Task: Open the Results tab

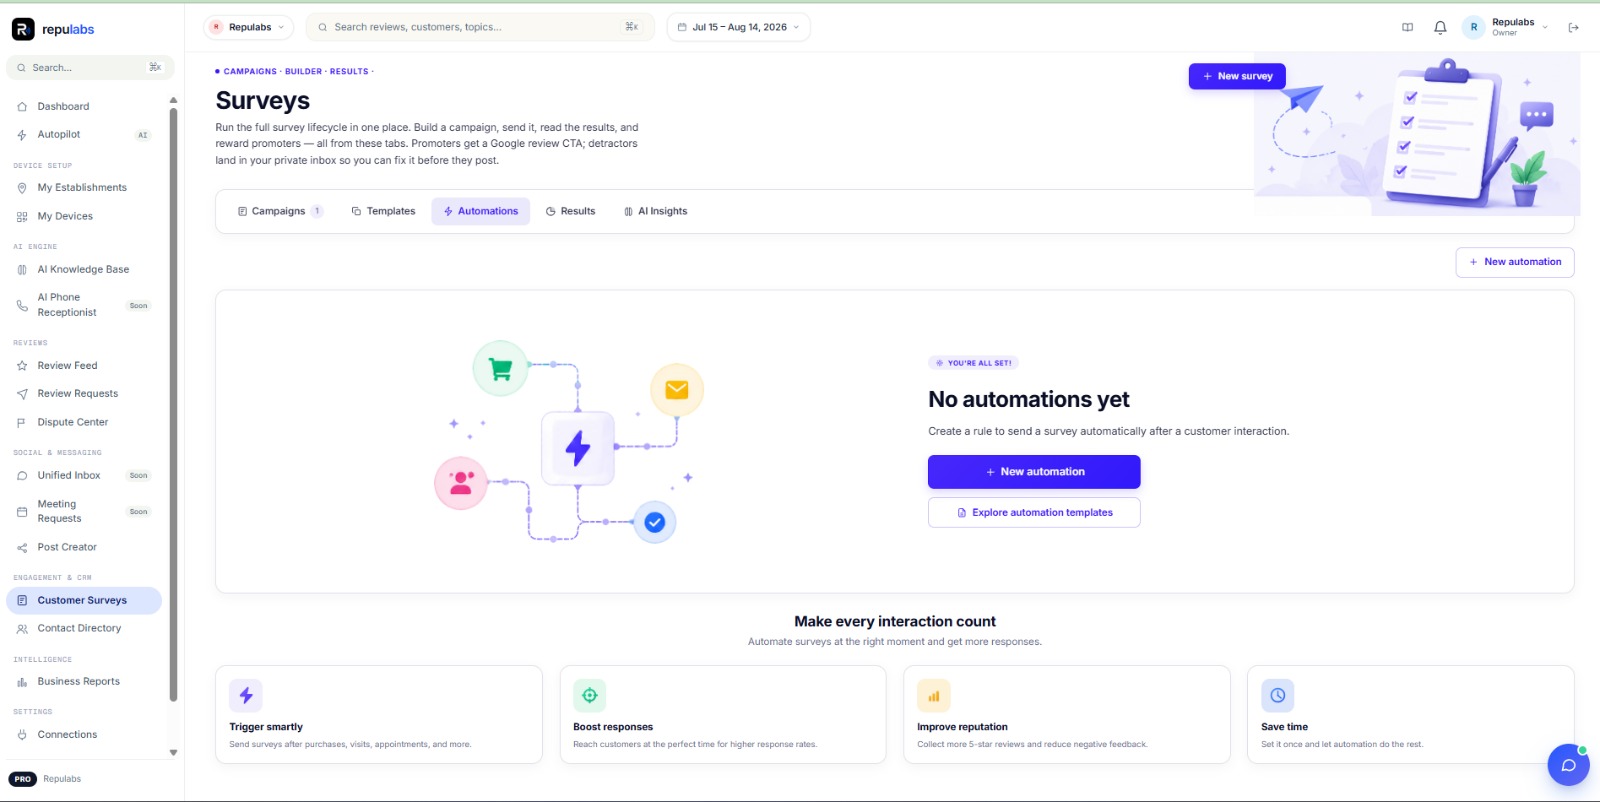Action: coord(571,211)
